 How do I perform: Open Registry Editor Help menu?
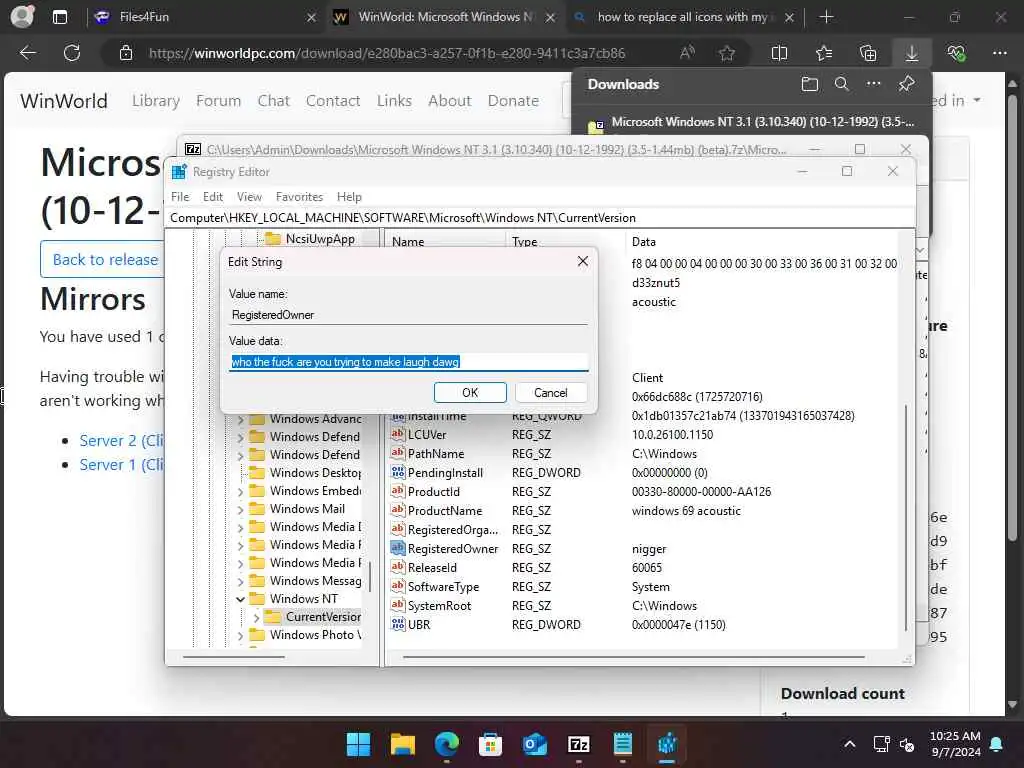click(349, 197)
